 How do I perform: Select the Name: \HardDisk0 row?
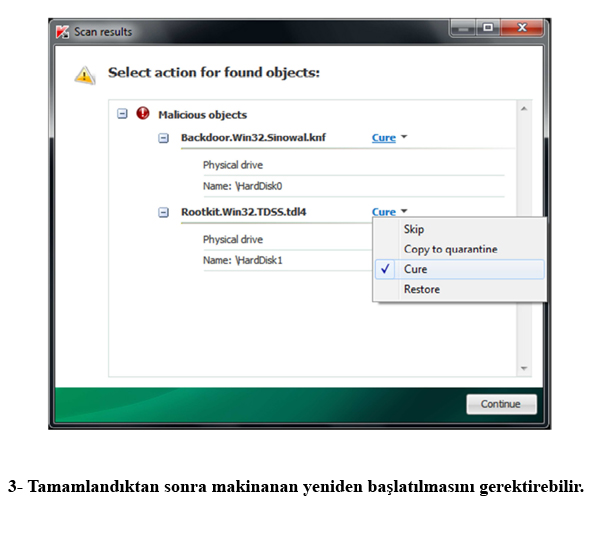point(353,186)
